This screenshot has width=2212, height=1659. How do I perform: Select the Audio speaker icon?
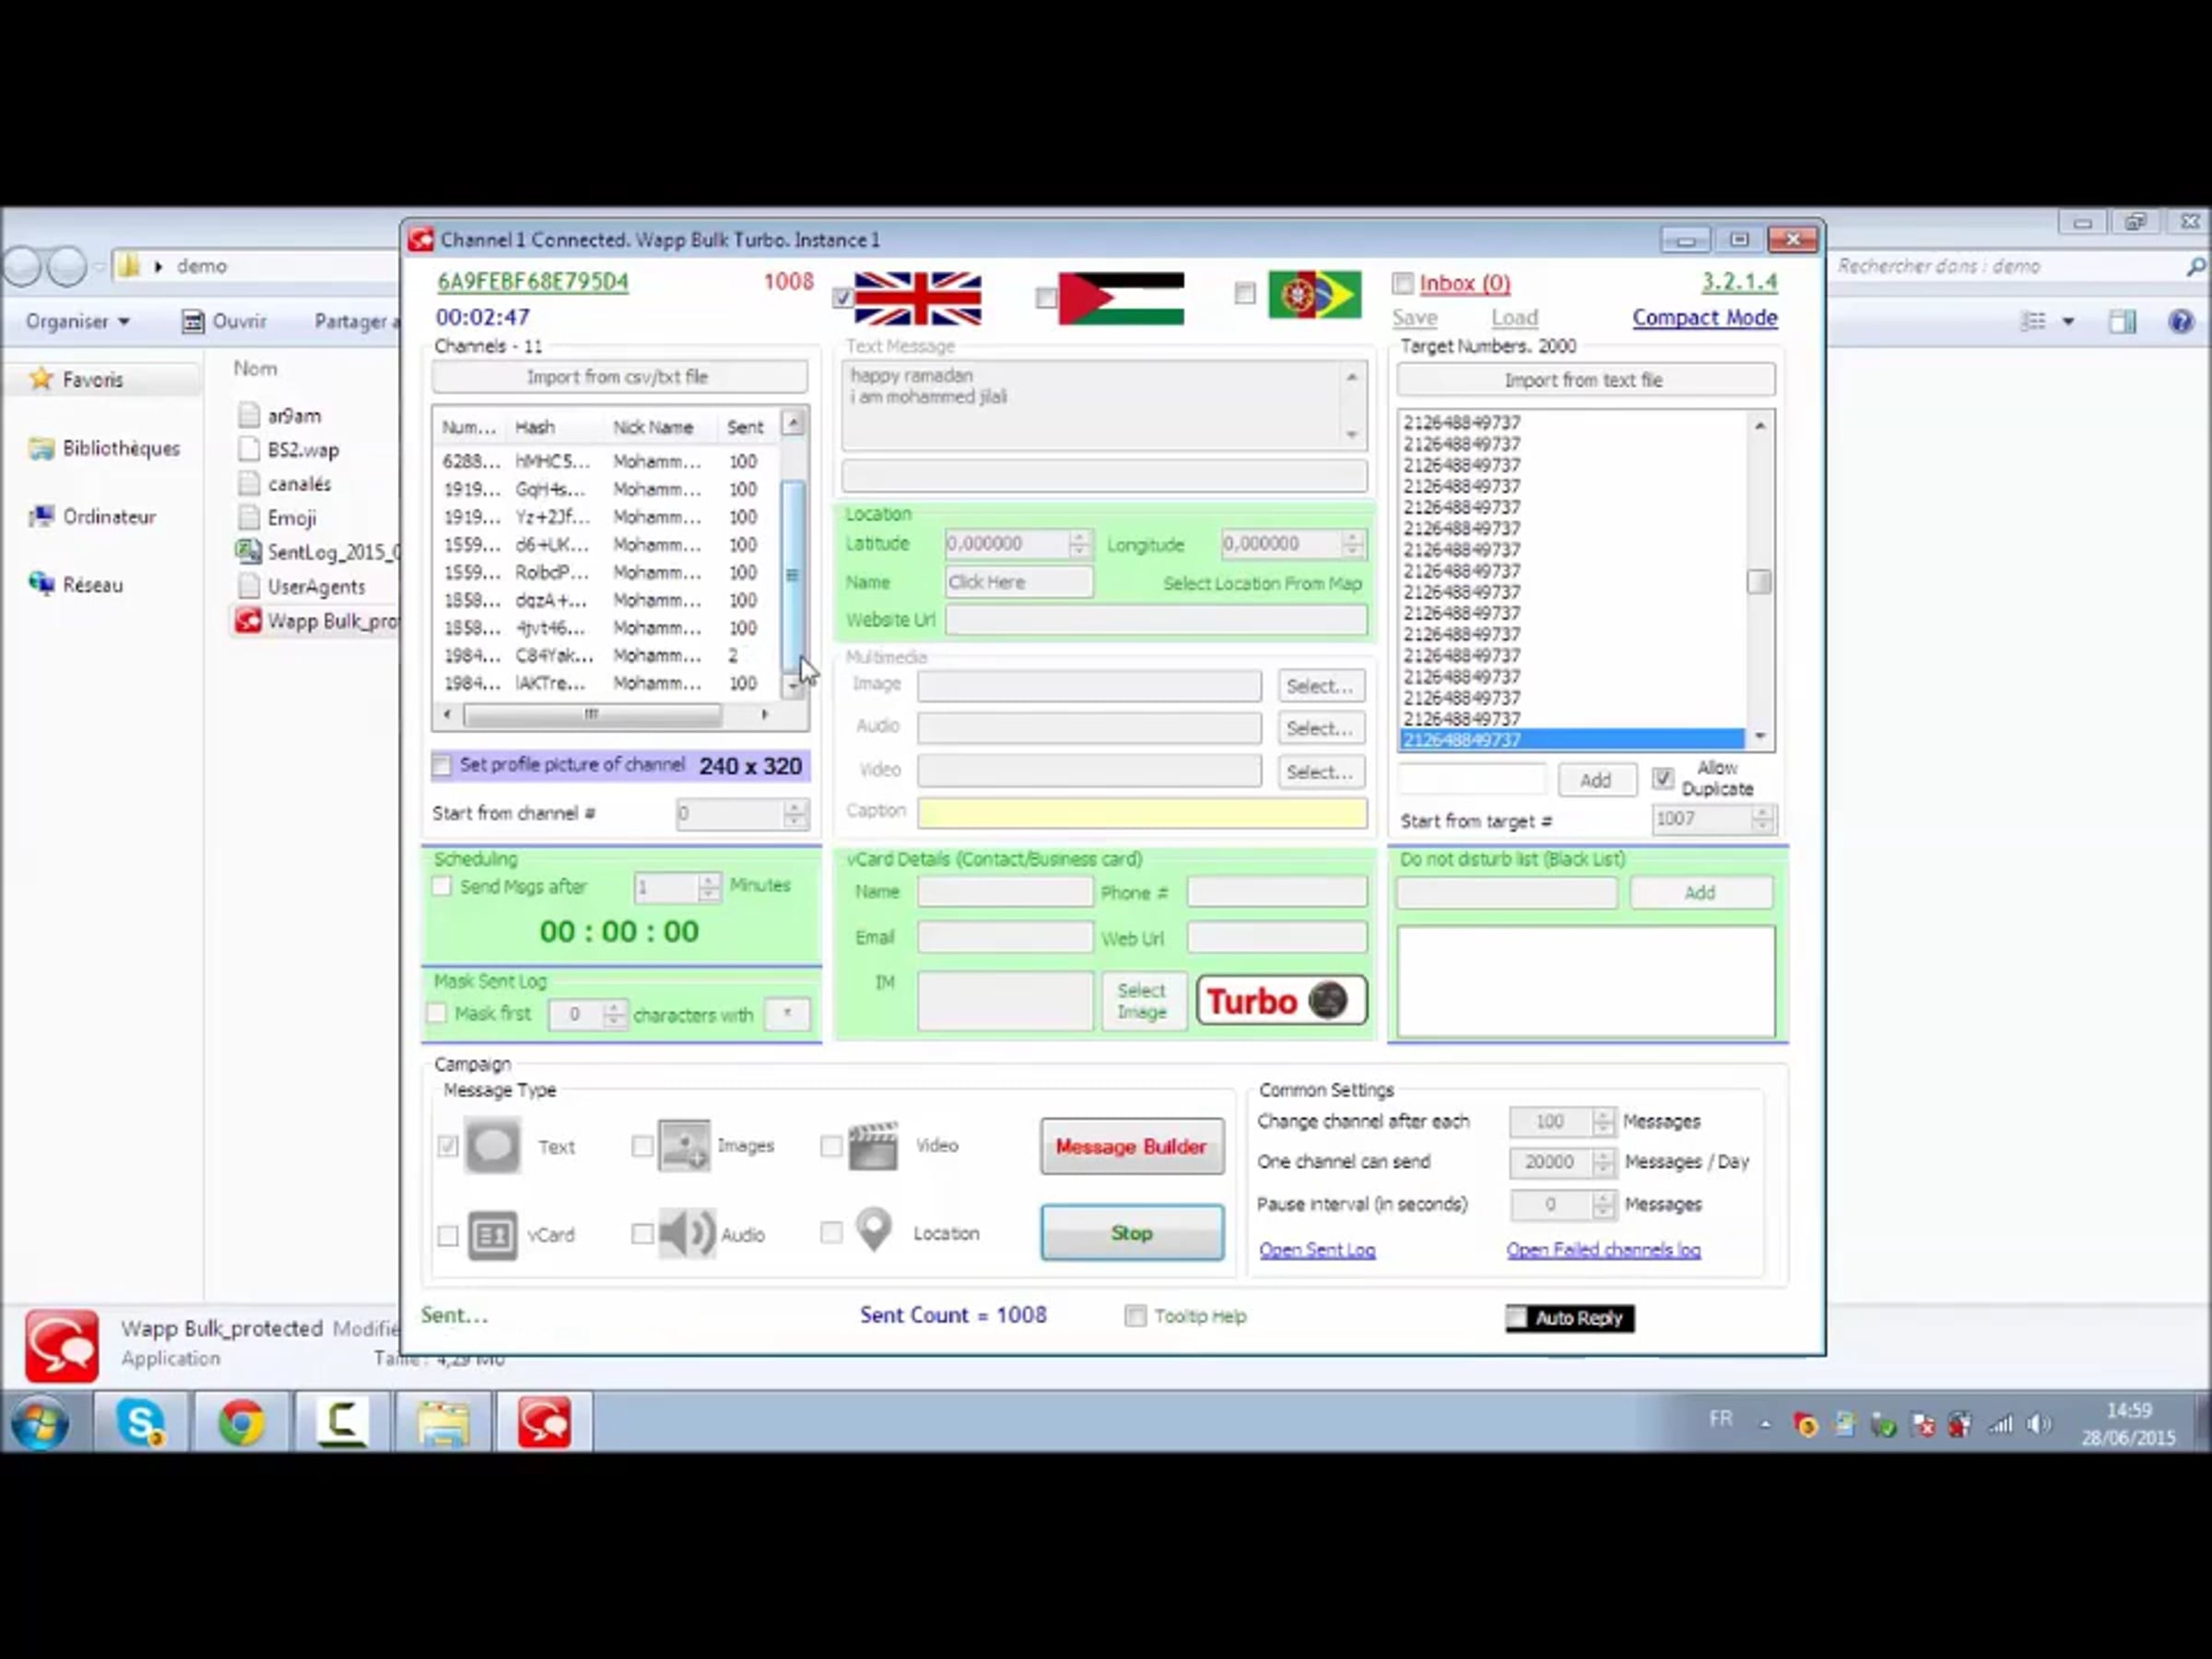pos(686,1233)
